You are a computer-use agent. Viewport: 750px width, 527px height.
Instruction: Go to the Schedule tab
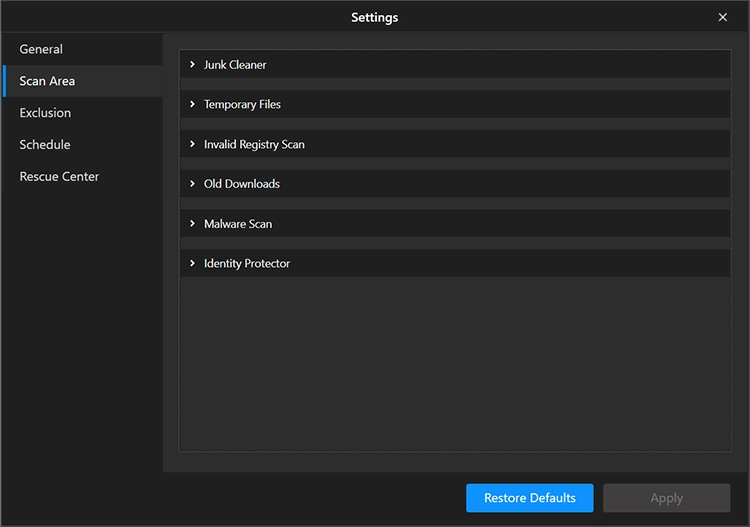click(45, 145)
